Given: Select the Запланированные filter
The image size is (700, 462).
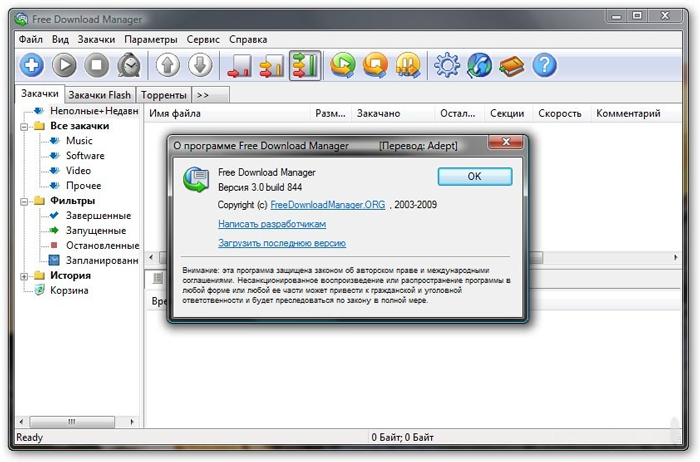Looking at the screenshot, I should point(102,261).
